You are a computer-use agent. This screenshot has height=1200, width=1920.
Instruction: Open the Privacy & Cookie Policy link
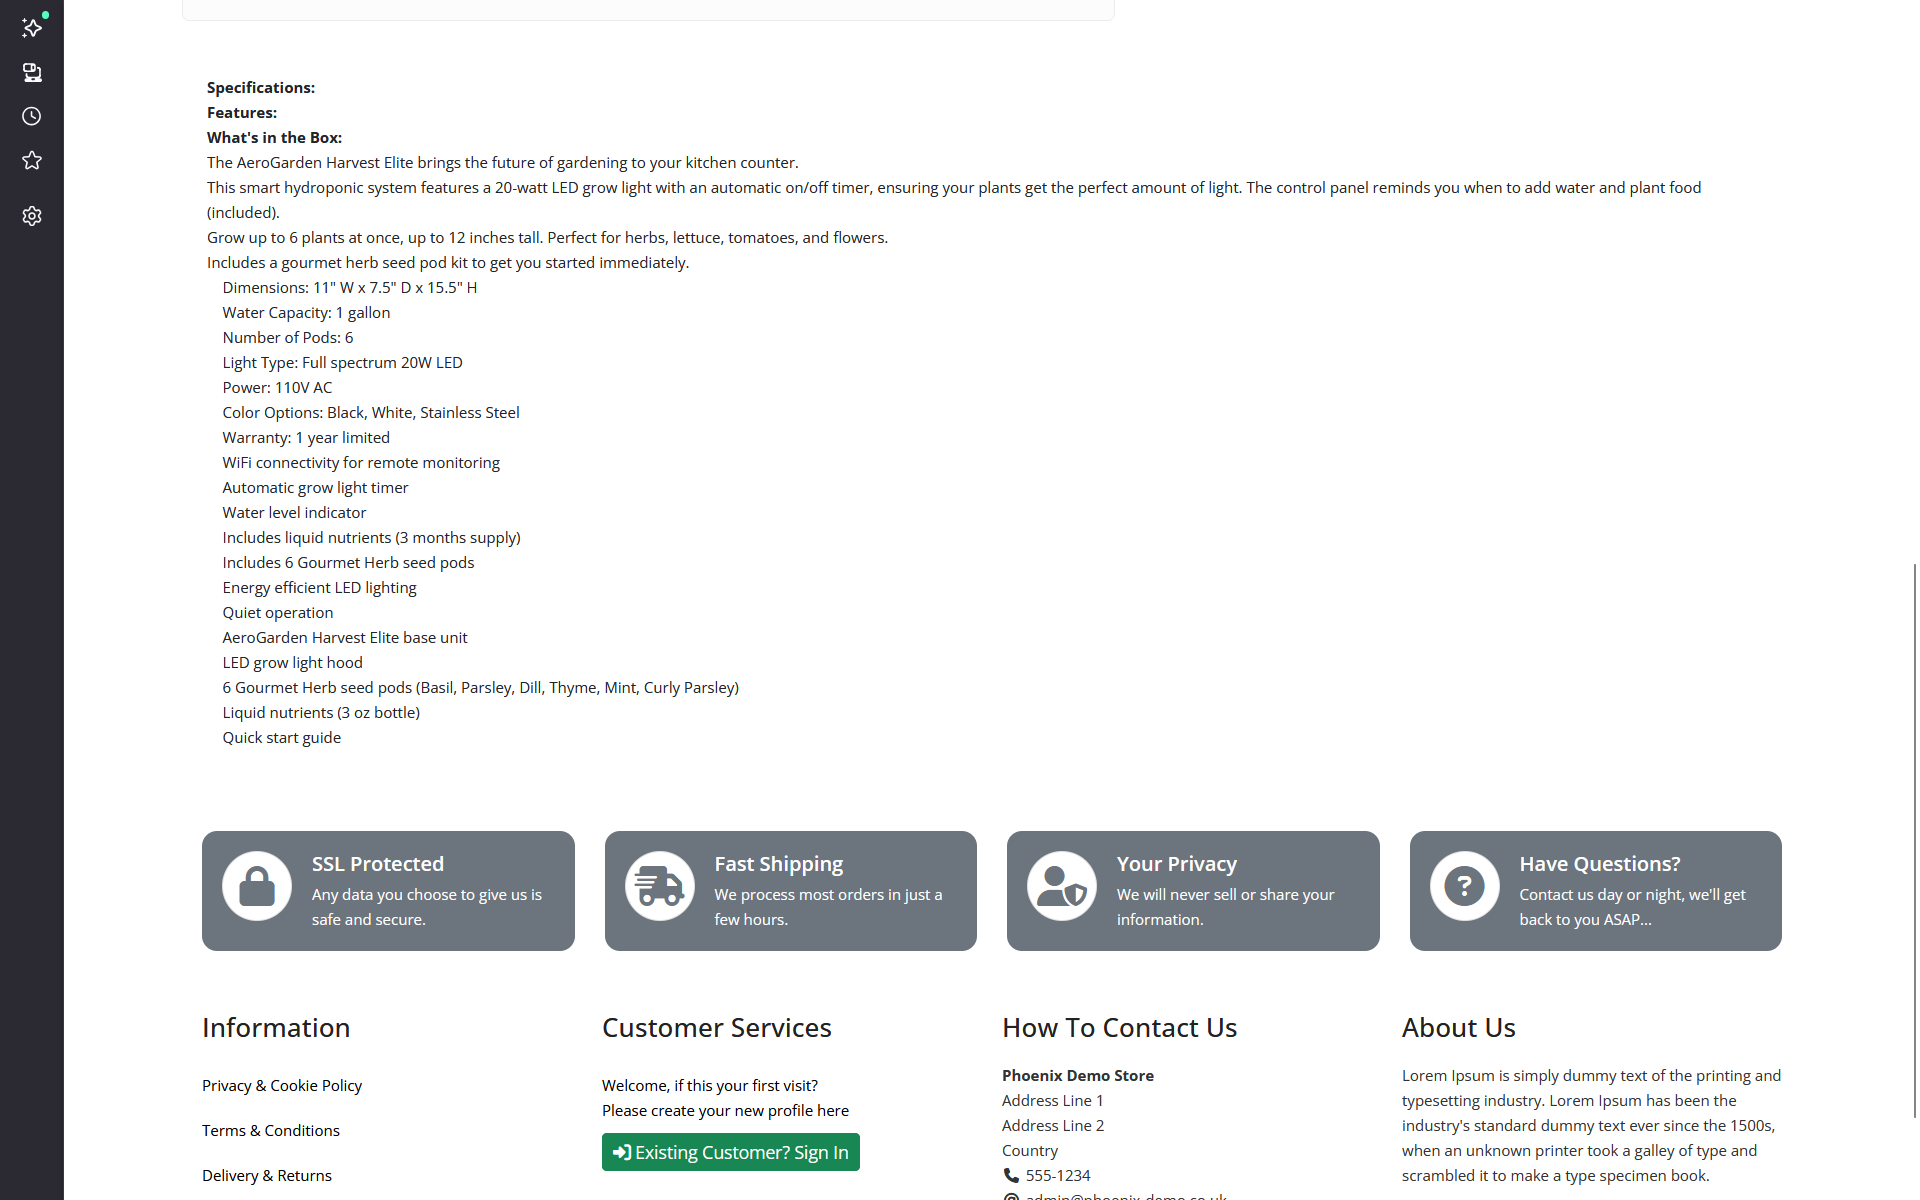[x=282, y=1085]
